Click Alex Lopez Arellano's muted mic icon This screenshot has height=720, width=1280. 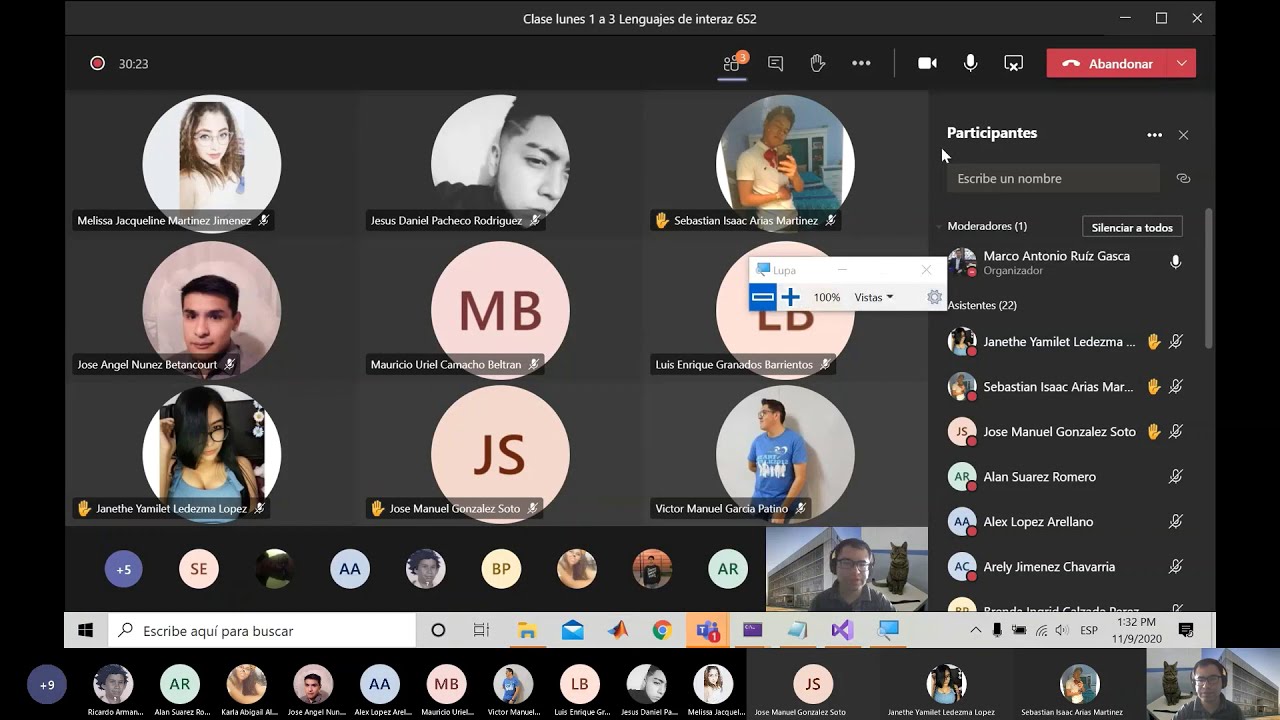(1176, 522)
